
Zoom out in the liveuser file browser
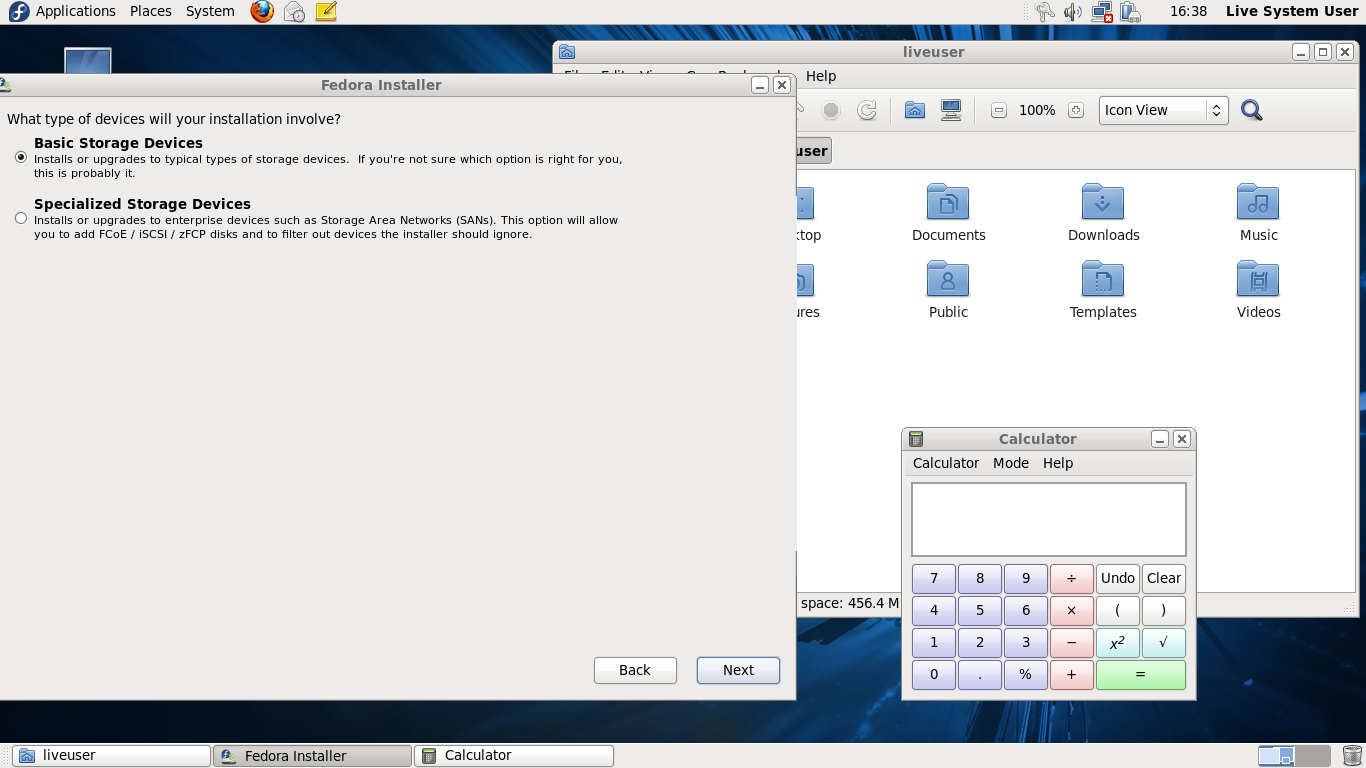[998, 110]
